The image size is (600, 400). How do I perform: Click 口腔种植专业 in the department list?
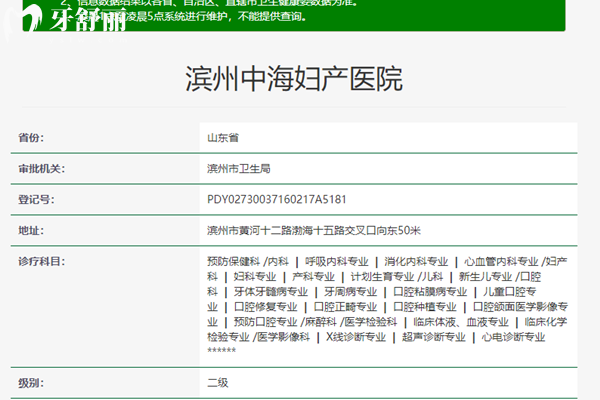coord(425,307)
